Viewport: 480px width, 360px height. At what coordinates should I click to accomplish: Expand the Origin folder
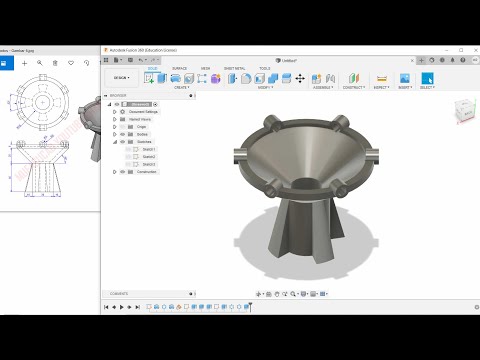coord(115,127)
